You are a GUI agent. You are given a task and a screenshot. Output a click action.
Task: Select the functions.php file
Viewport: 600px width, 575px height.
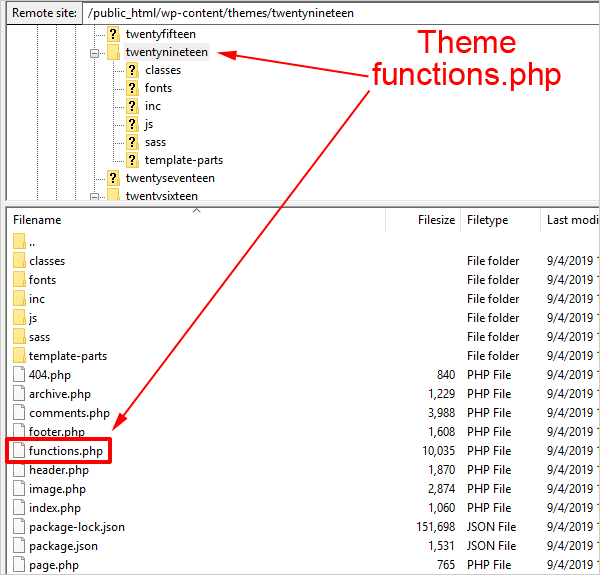[66, 451]
